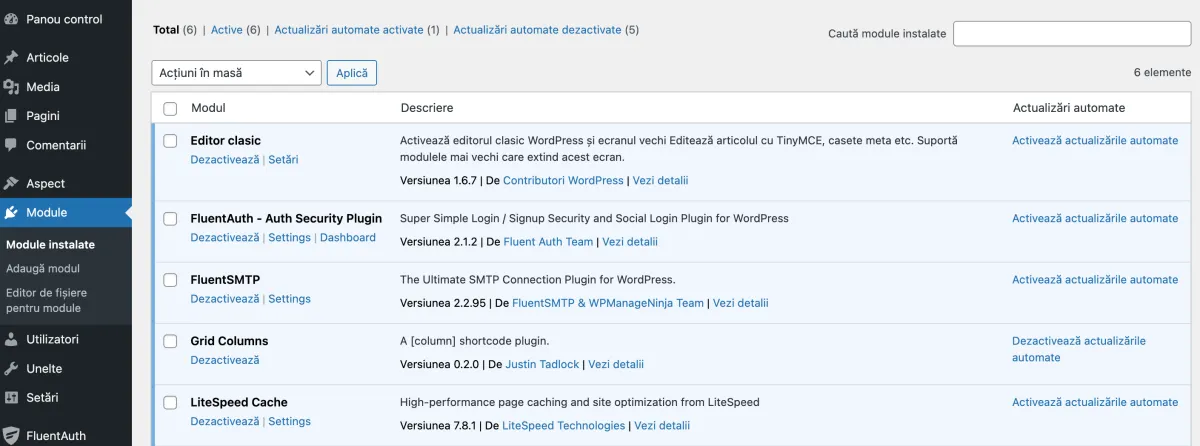Open Unelte in the sidebar menu
1200x446 pixels.
click(x=44, y=368)
